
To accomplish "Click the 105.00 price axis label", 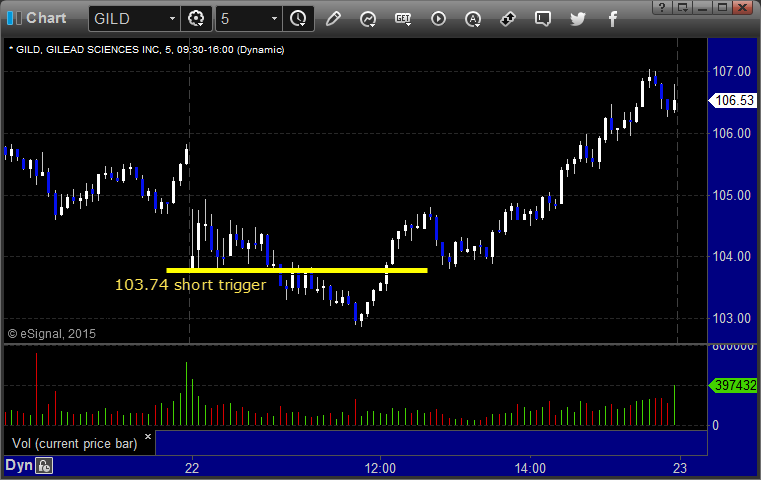I will click(x=731, y=195).
